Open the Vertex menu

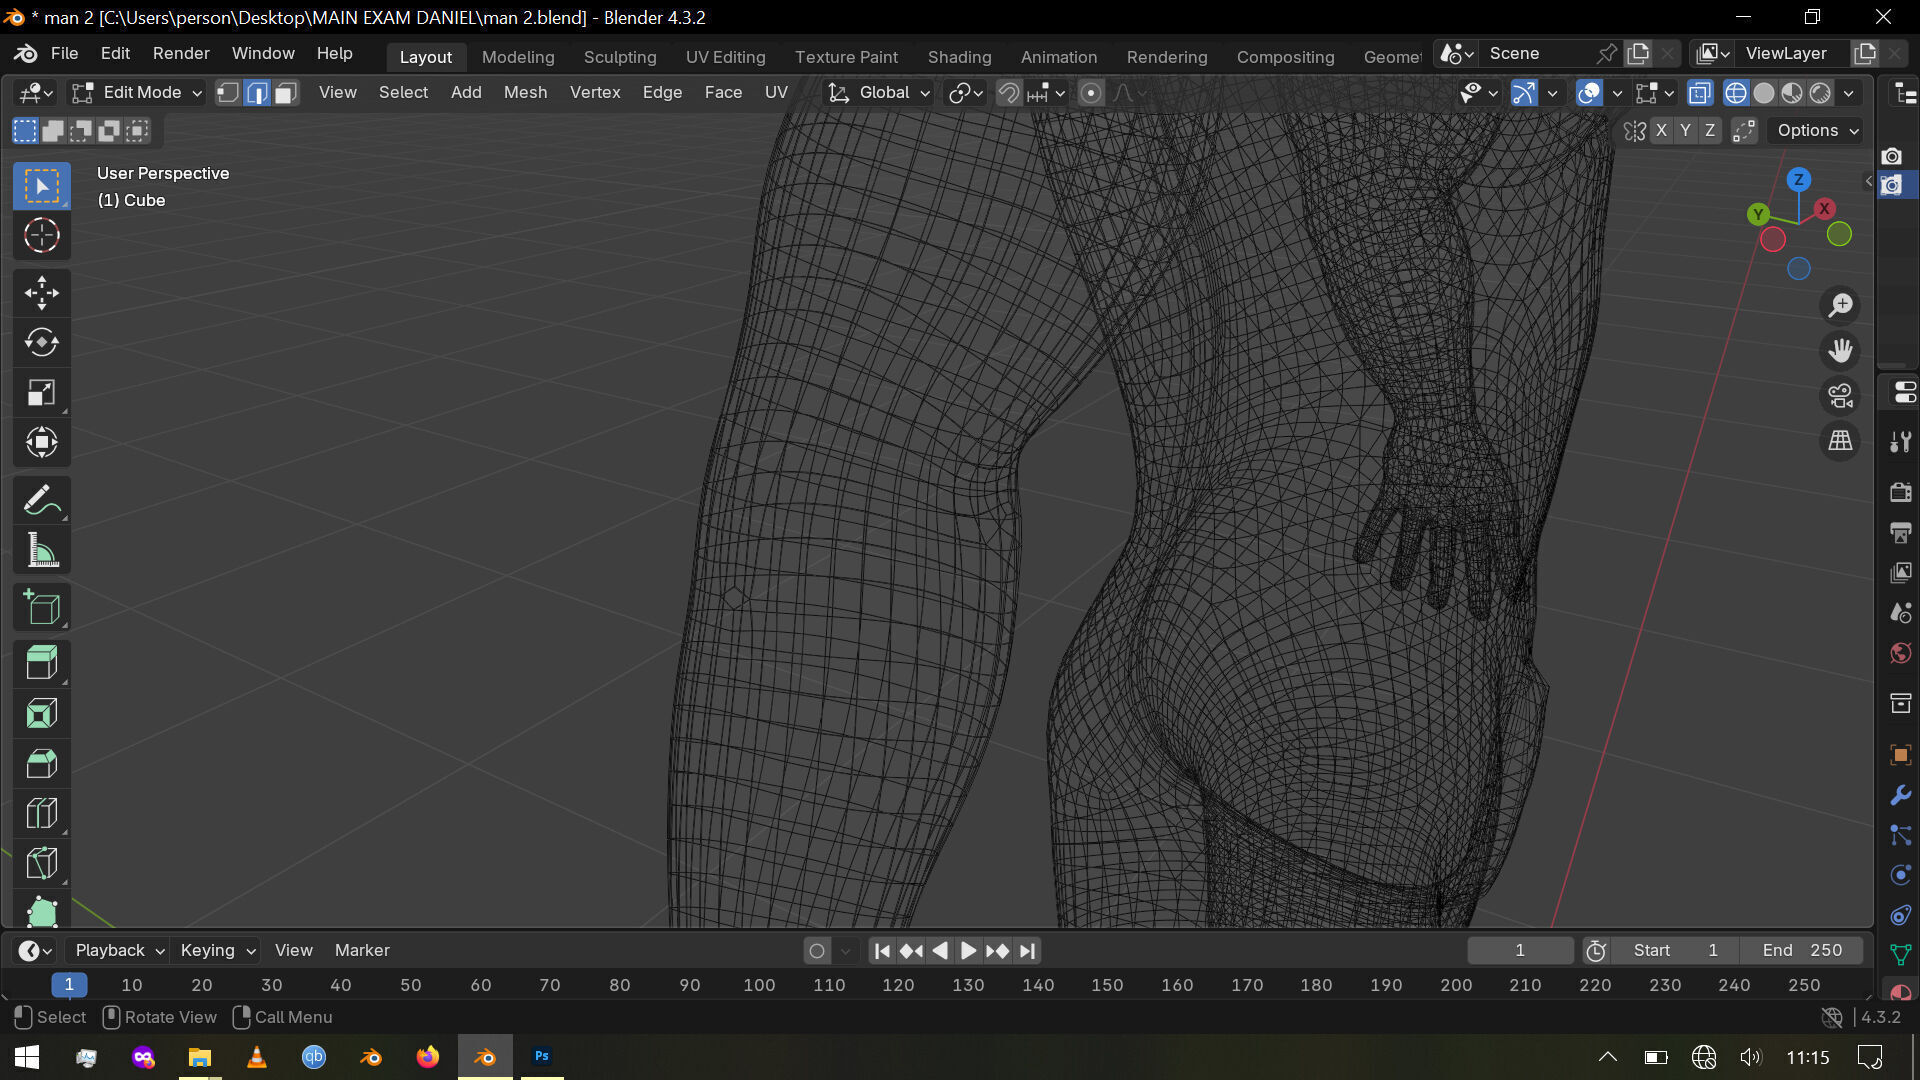click(595, 93)
